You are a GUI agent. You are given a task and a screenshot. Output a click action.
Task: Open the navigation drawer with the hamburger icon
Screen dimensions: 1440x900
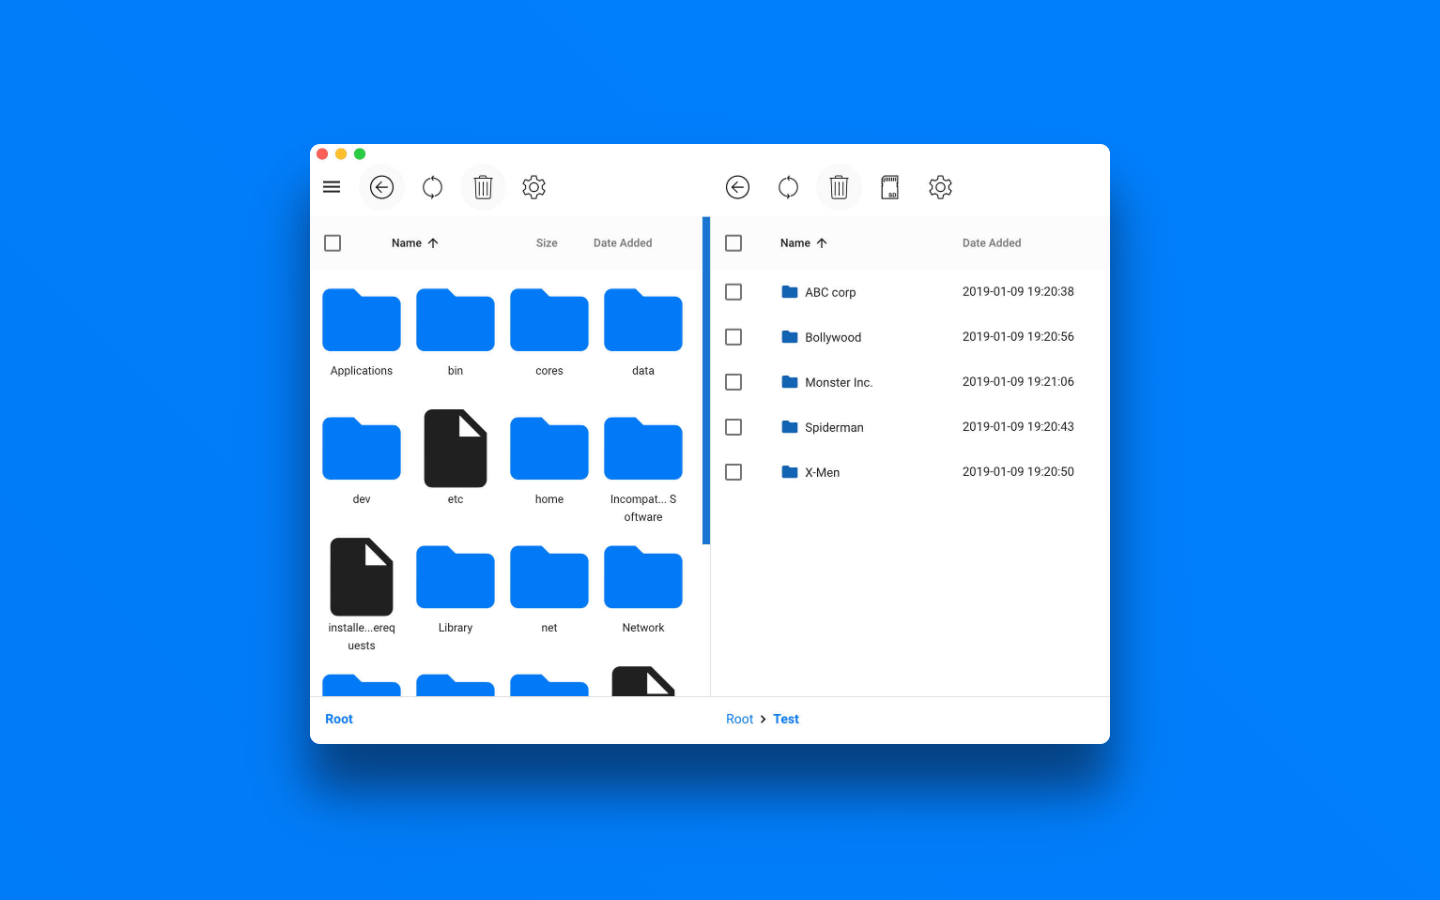coord(331,186)
